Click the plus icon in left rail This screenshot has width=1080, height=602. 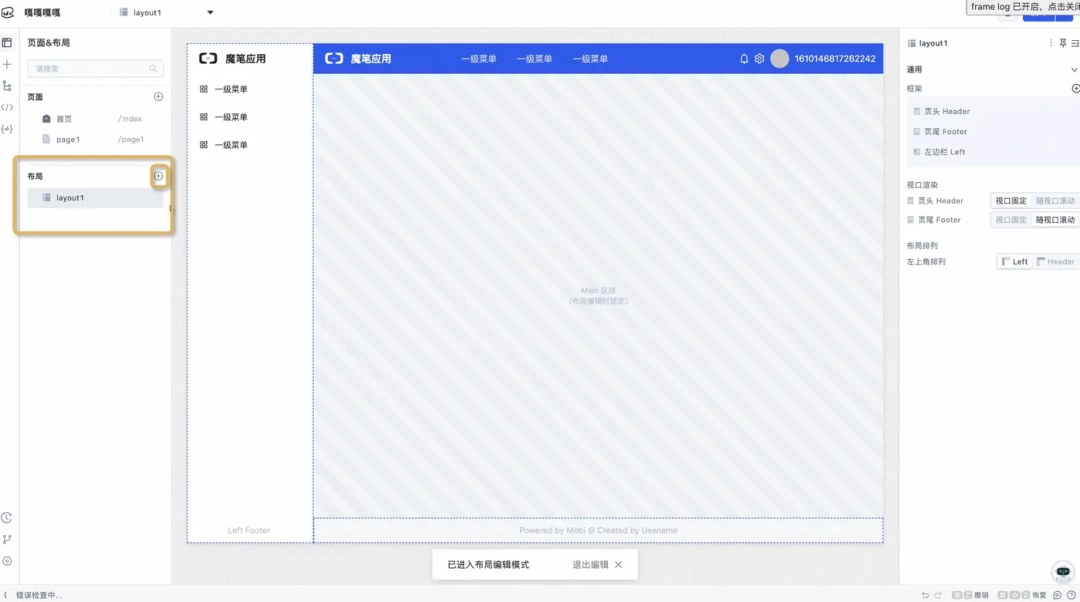(x=7, y=64)
